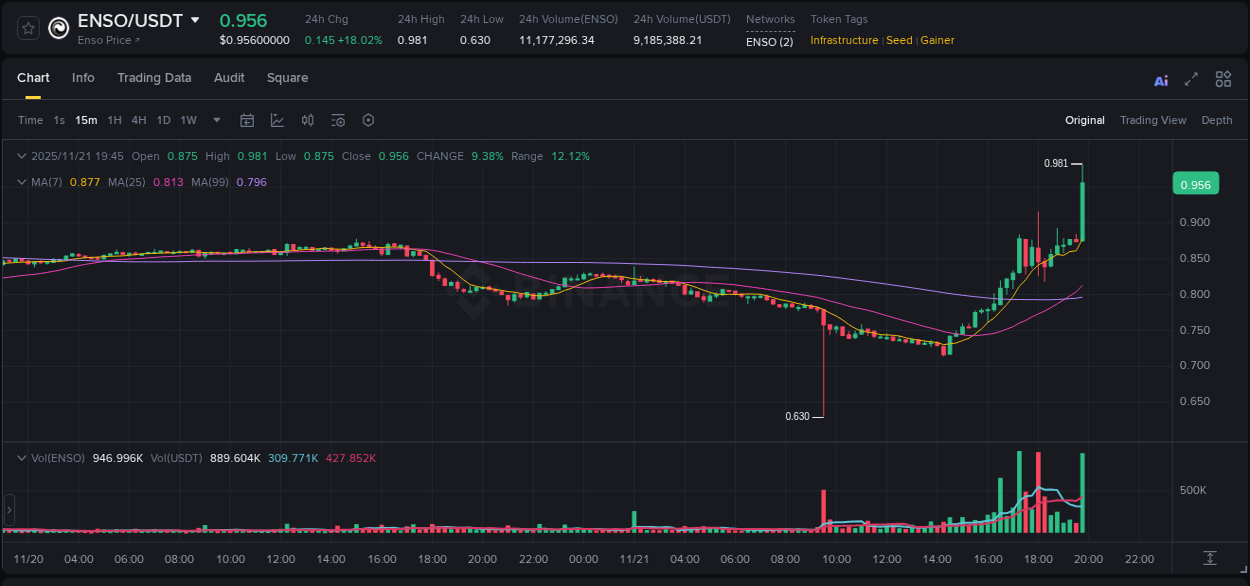Open the widgets grid icon top right
Viewport: 1250px width, 586px height.
point(1223,79)
